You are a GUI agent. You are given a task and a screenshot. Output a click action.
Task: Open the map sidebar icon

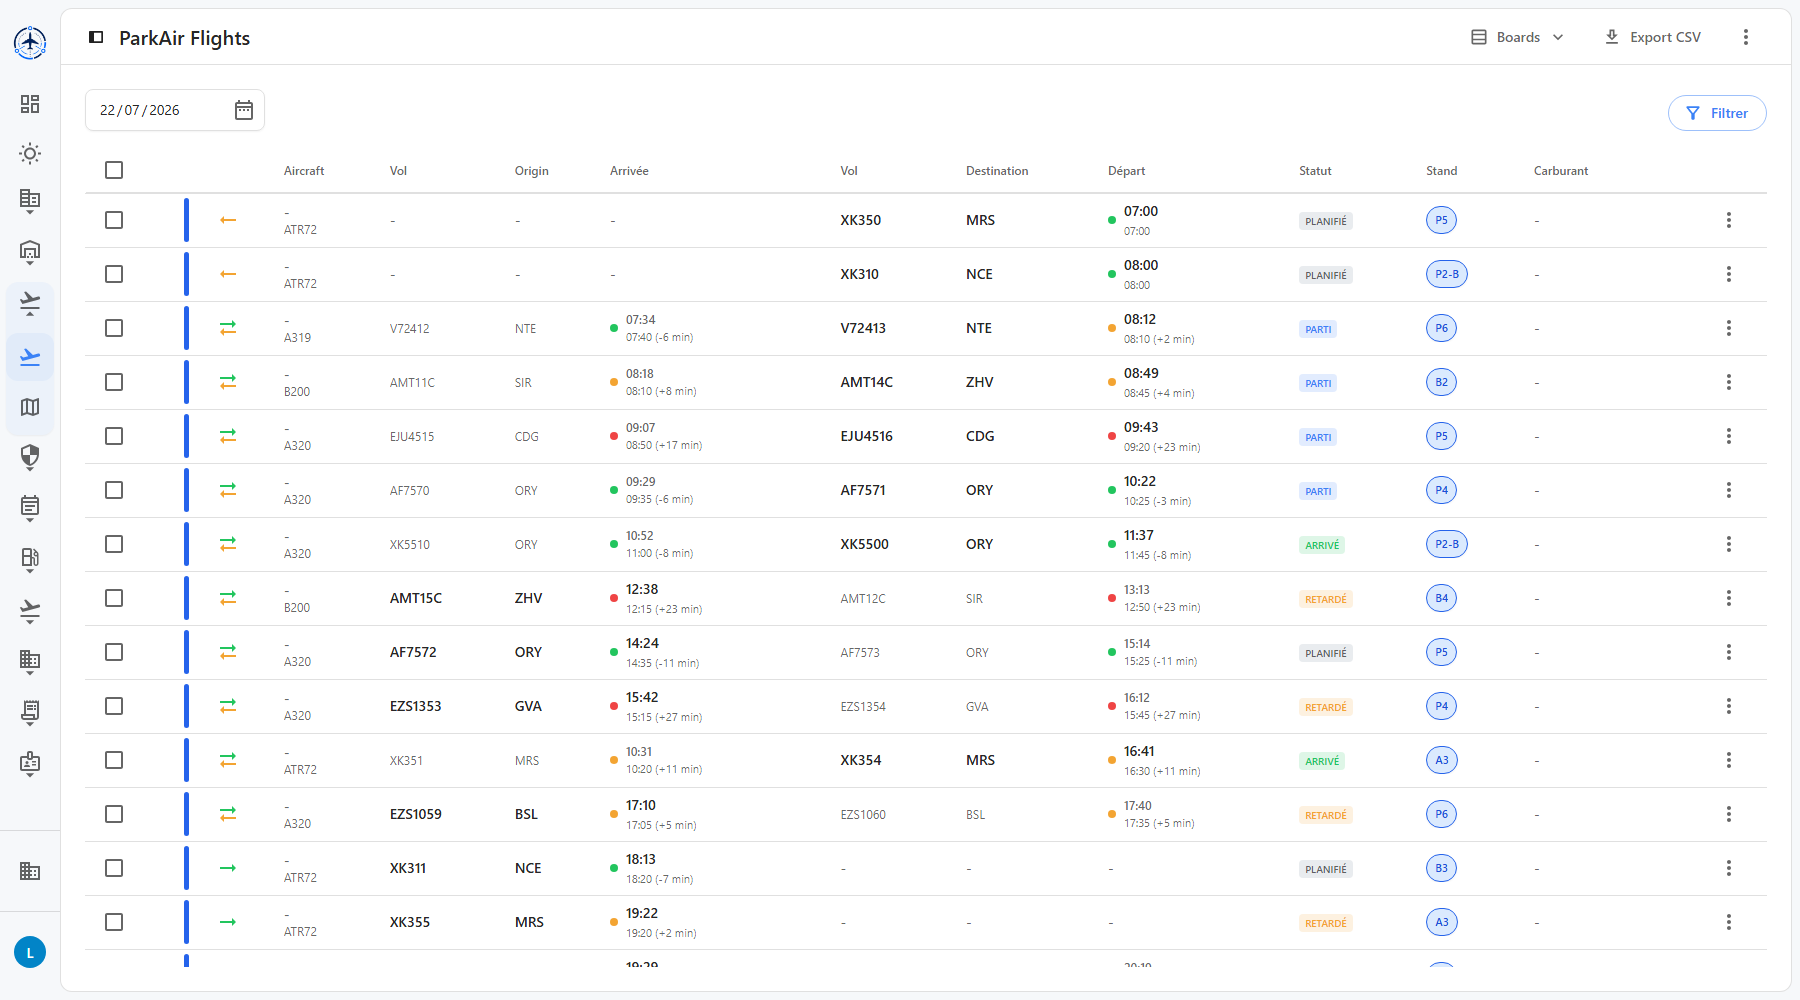tap(30, 407)
